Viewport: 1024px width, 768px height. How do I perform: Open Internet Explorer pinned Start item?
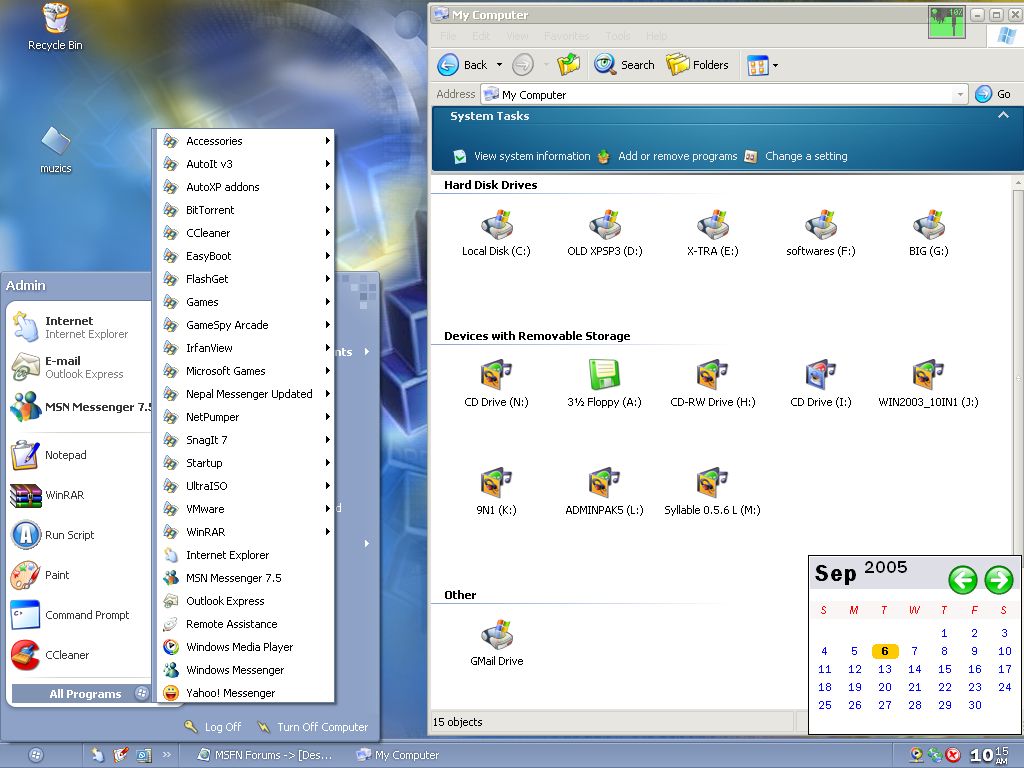click(x=80, y=327)
